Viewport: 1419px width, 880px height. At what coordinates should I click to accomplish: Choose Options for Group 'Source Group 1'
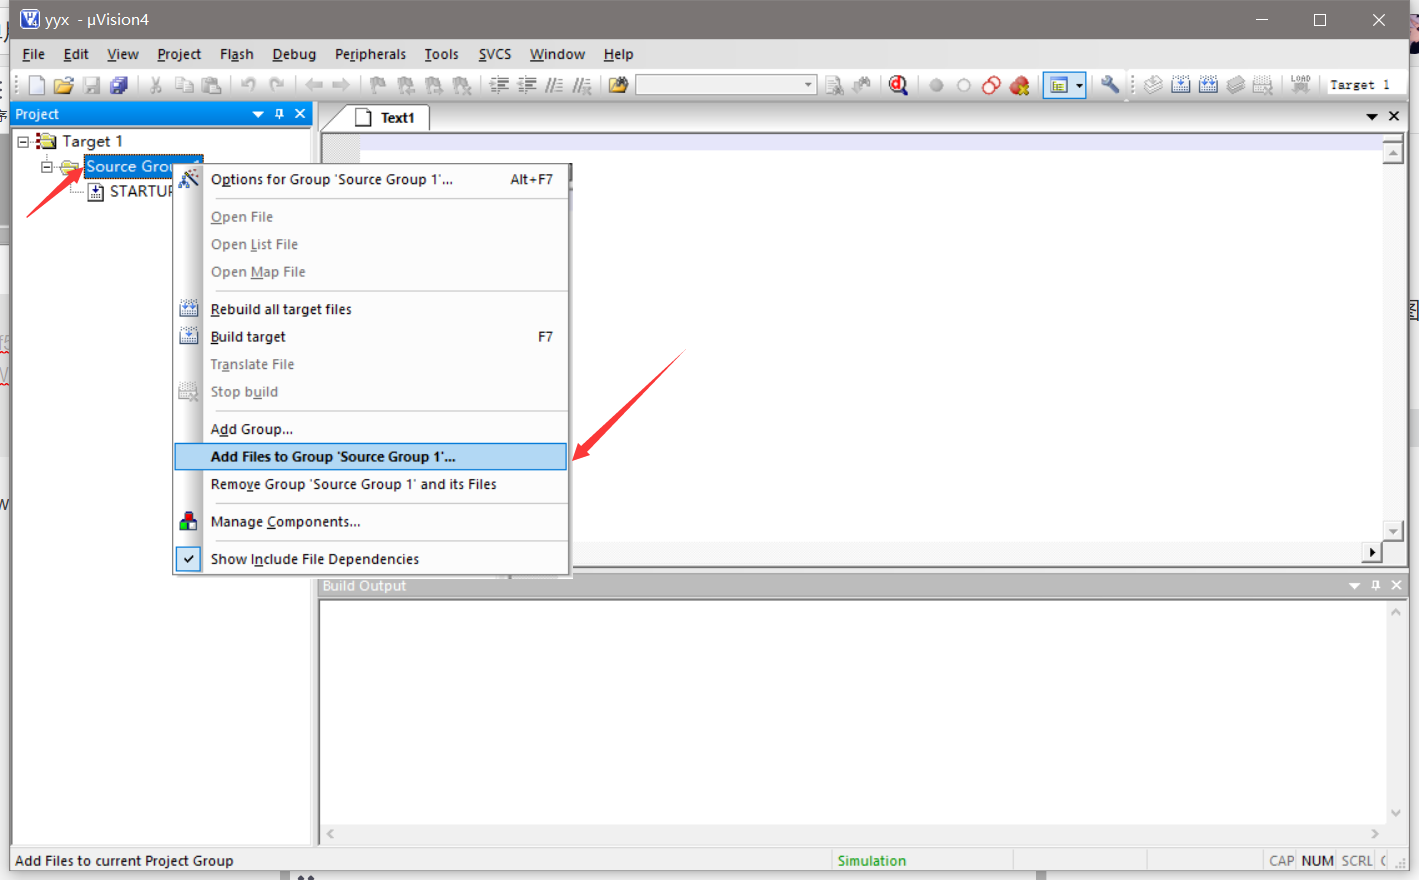[x=370, y=180]
